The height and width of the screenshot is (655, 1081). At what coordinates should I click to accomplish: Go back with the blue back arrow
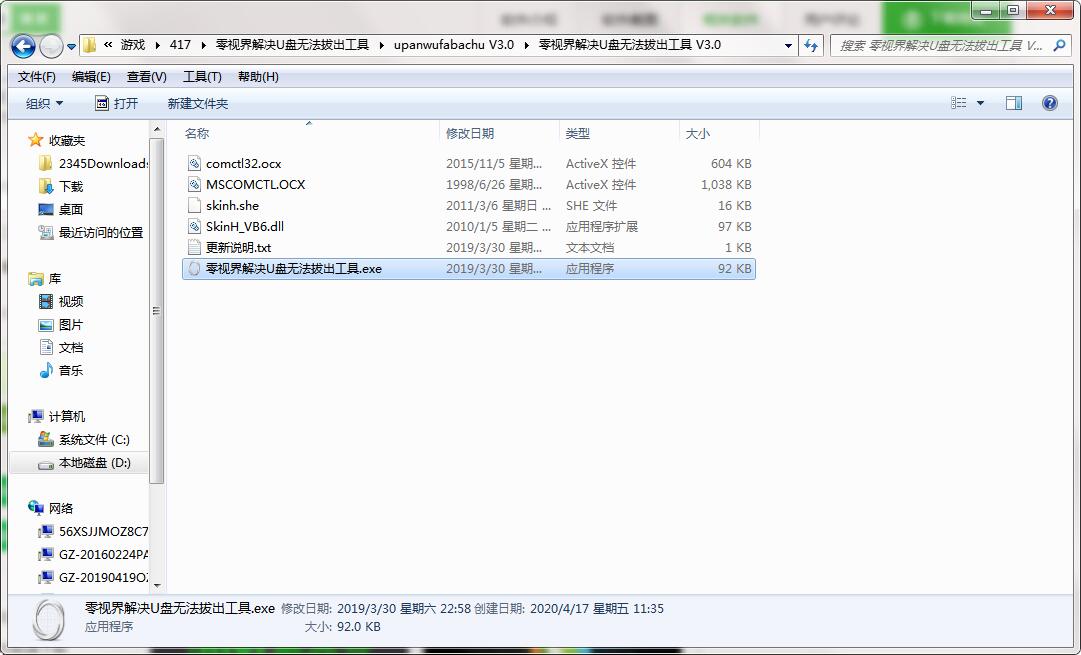click(23, 46)
